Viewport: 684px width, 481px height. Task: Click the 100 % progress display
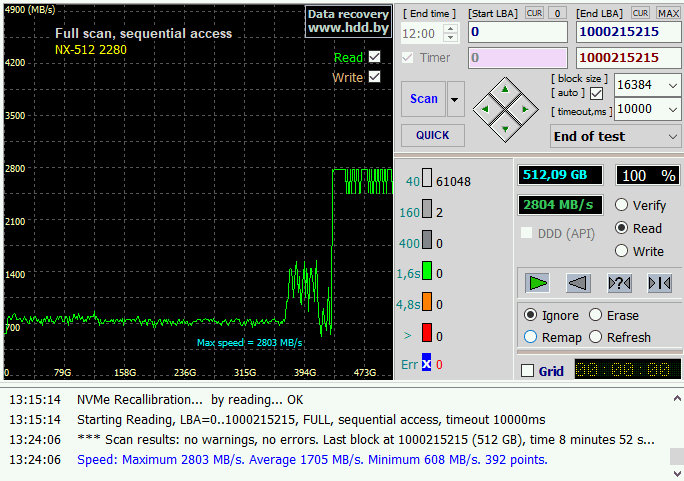(x=648, y=175)
